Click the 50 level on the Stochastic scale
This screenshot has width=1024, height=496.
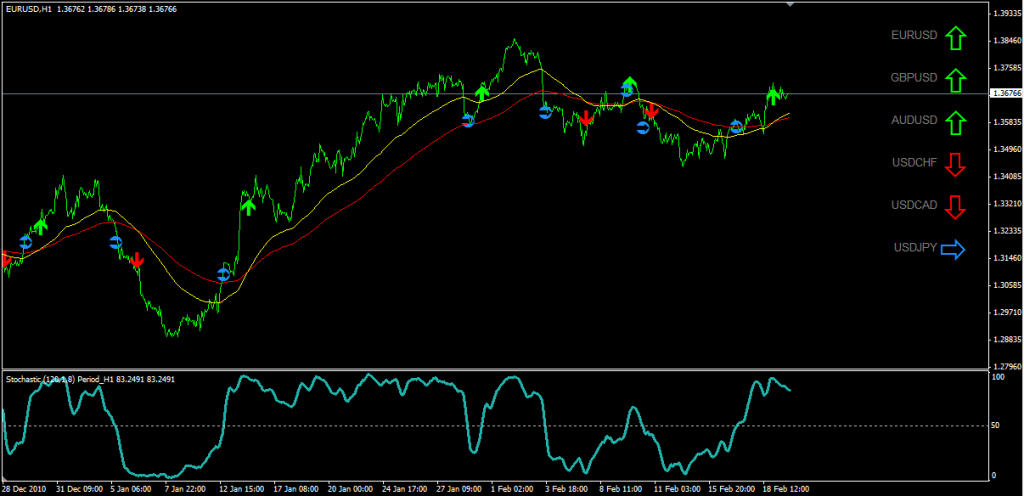pyautogui.click(x=996, y=426)
